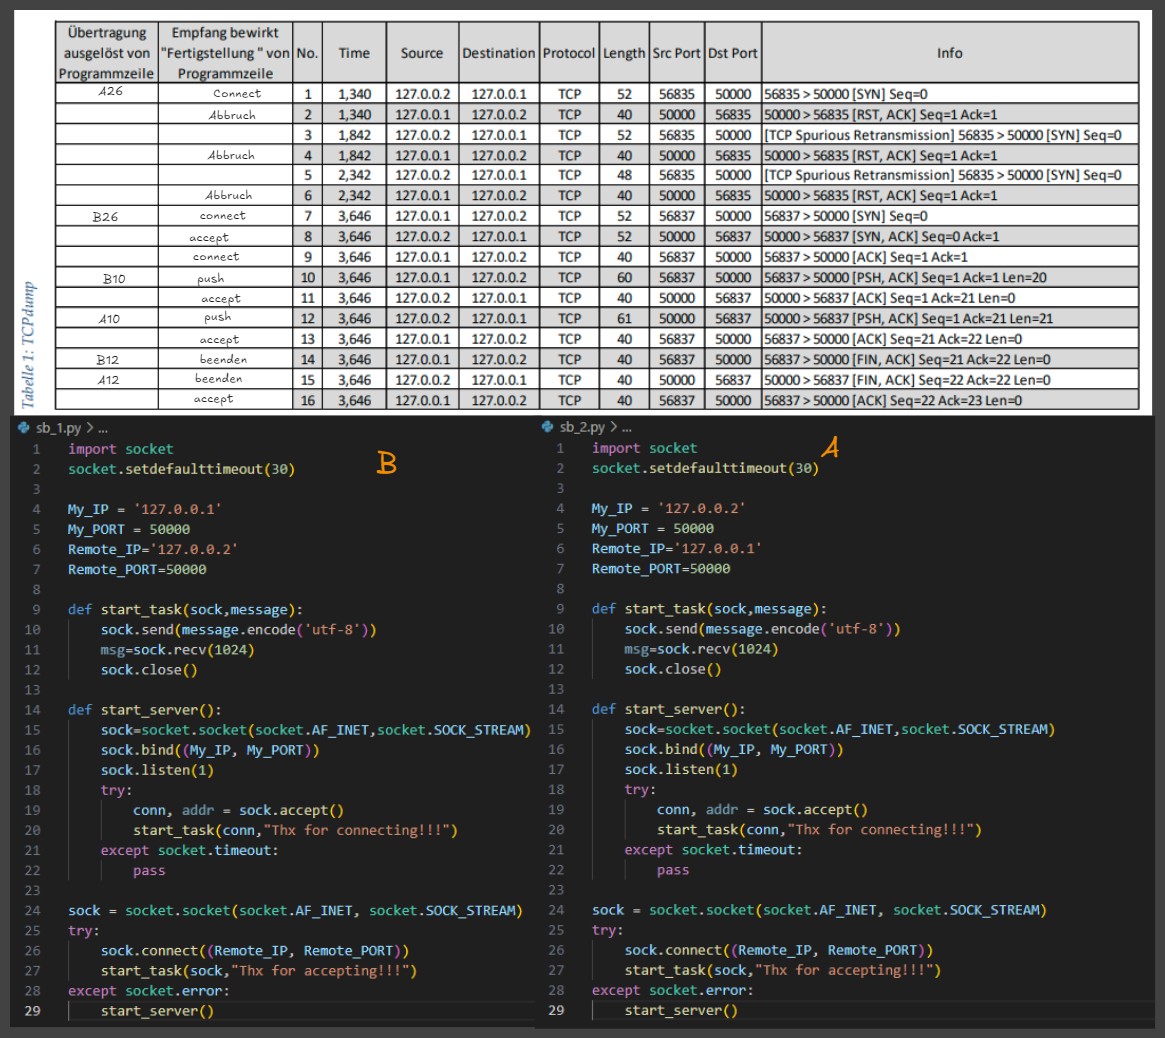Click 'except socket.timeout:' in sb_1.py

189,851
